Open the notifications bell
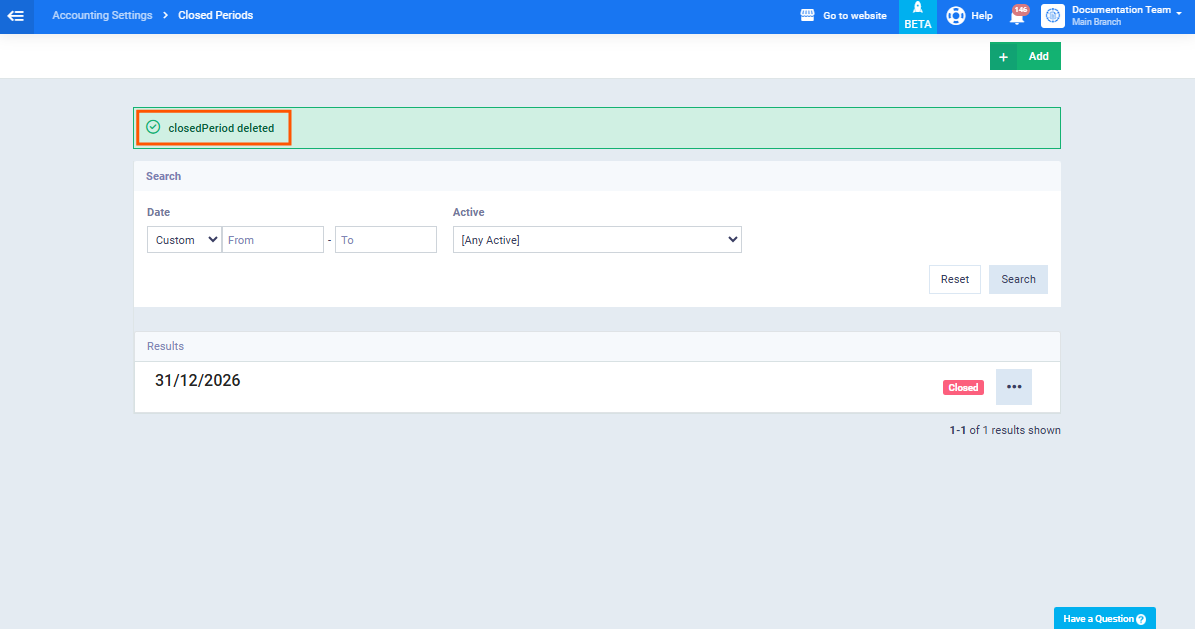Image resolution: width=1195 pixels, height=629 pixels. click(x=1017, y=15)
